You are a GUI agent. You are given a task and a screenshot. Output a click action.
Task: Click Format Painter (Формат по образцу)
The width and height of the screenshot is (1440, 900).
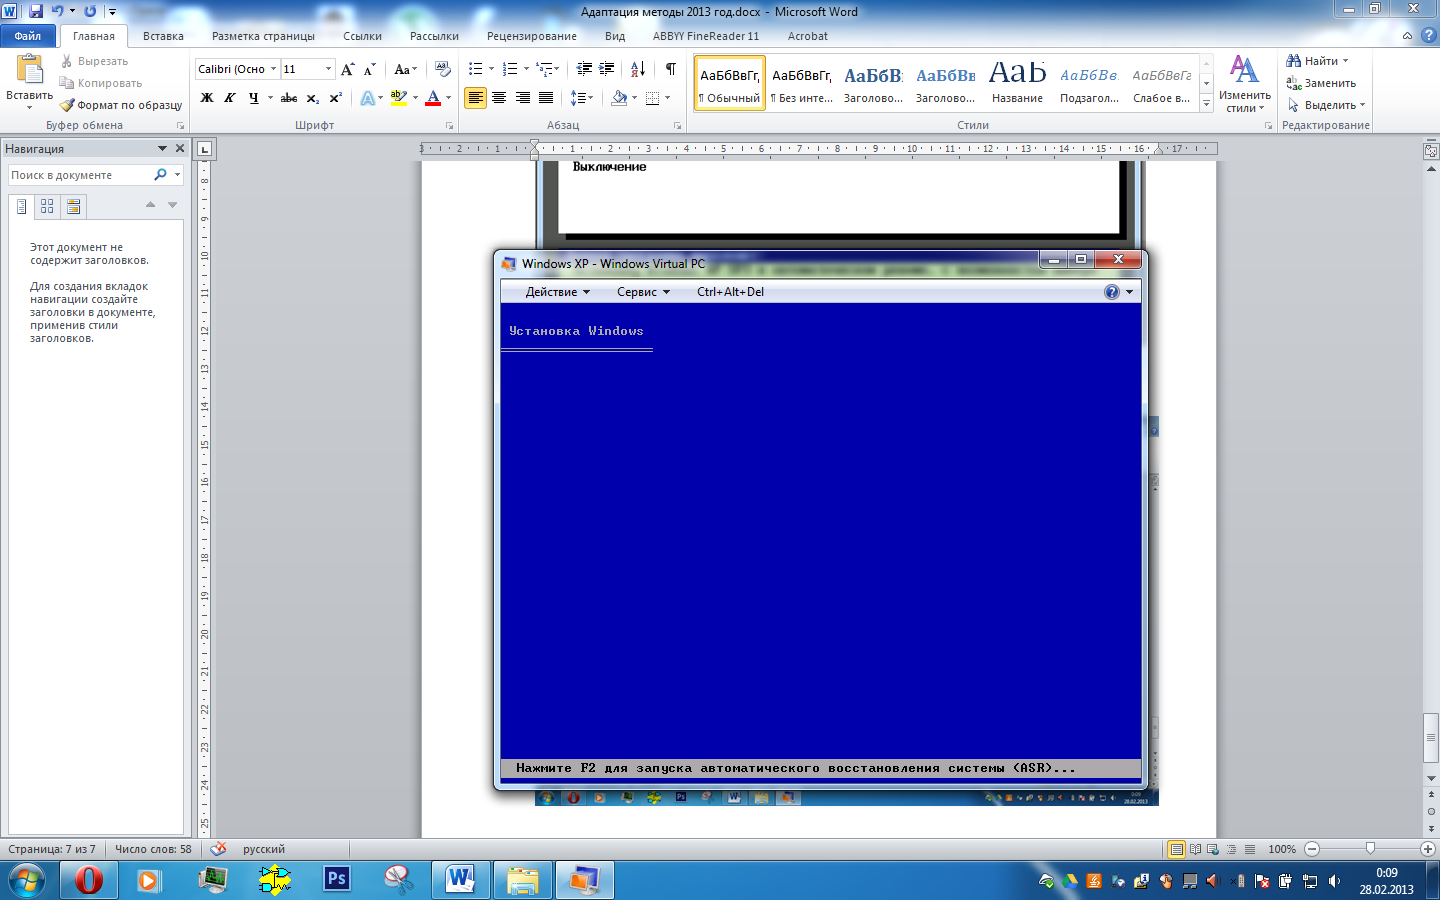click(x=121, y=105)
